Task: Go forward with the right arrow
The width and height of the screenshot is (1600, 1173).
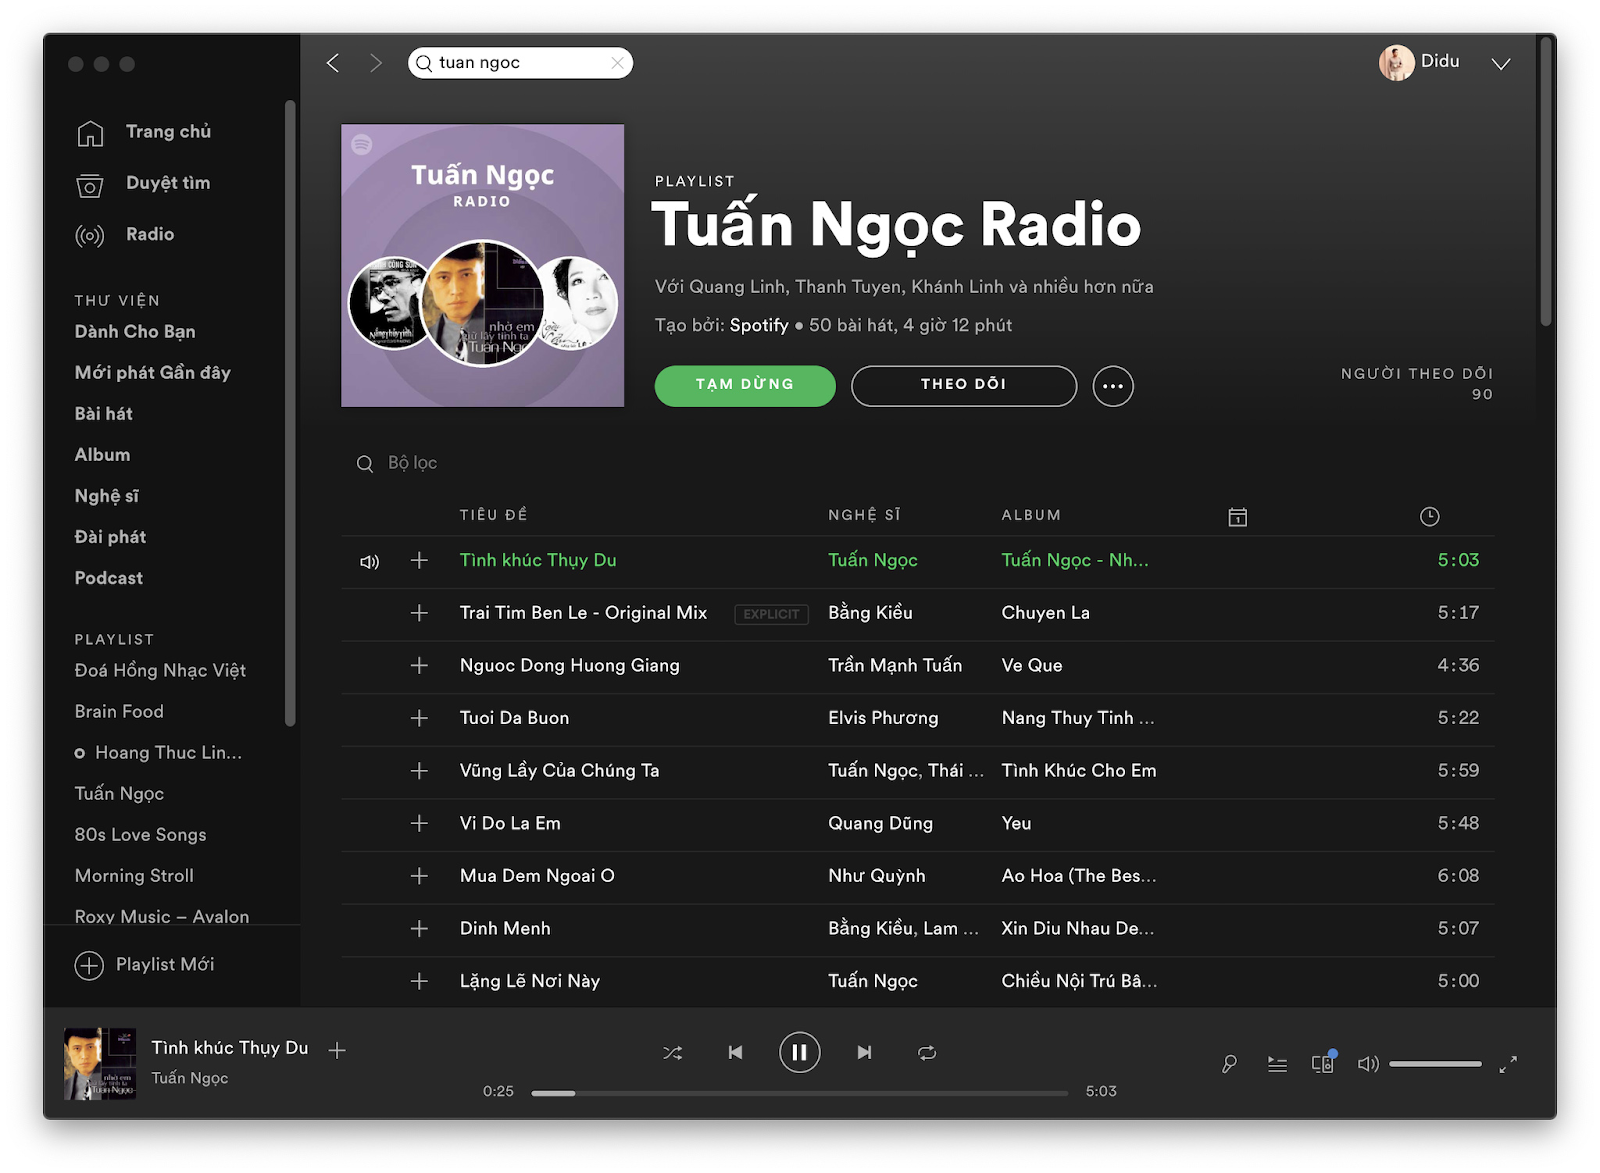Action: tap(376, 63)
